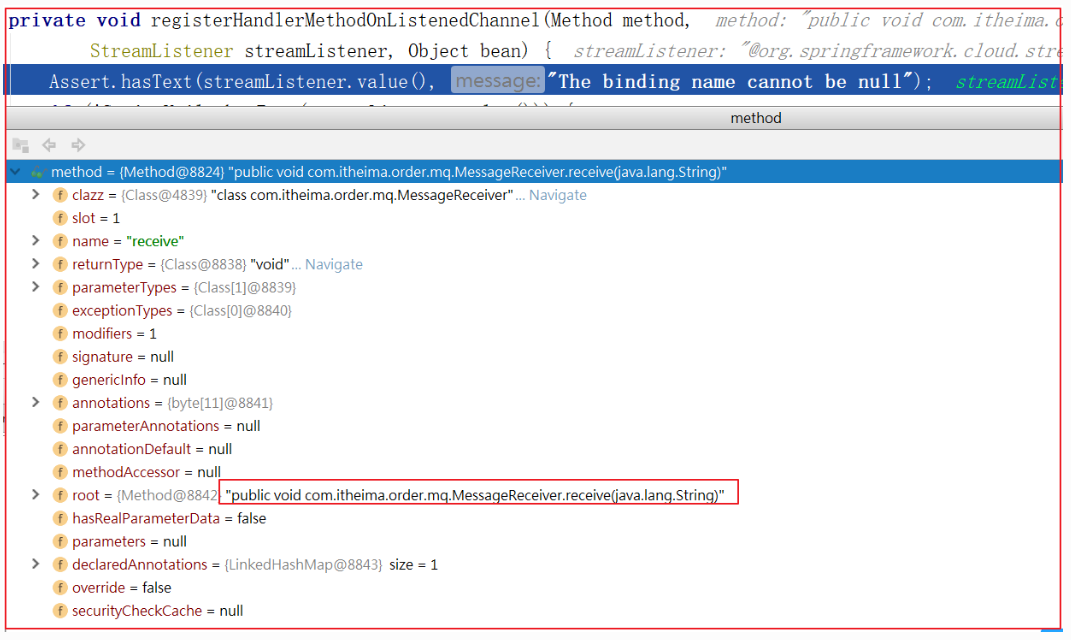Click field icon beside modifiers

pos(60,333)
